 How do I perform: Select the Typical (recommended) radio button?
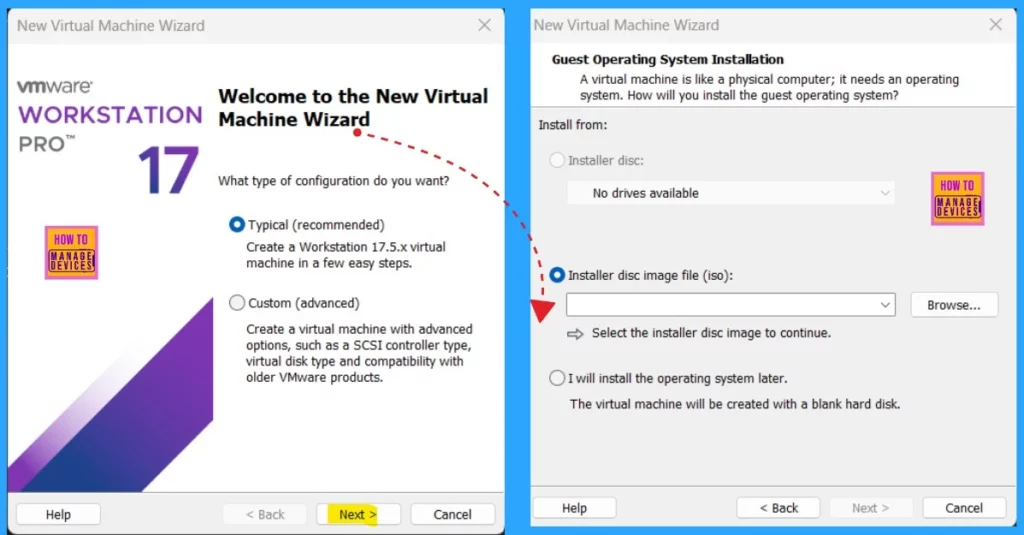pyautogui.click(x=236, y=225)
